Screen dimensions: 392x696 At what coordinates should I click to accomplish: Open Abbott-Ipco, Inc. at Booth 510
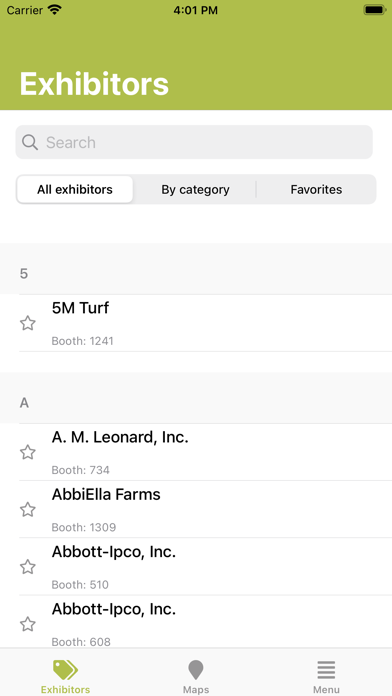click(x=205, y=566)
